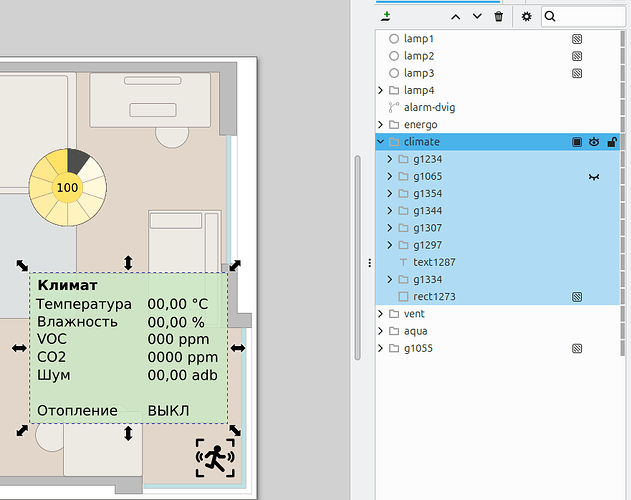
Task: Expand the g1234 group
Action: tap(390, 159)
